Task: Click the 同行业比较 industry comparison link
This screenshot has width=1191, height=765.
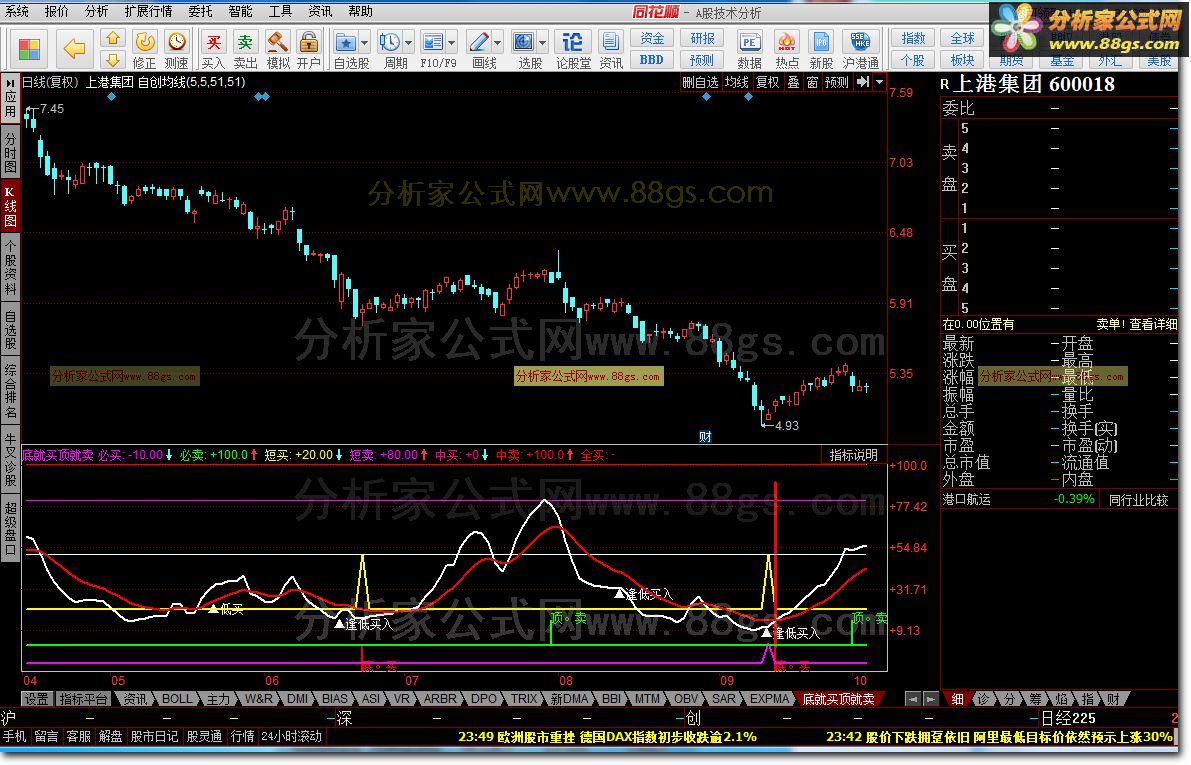Action: [1138, 500]
